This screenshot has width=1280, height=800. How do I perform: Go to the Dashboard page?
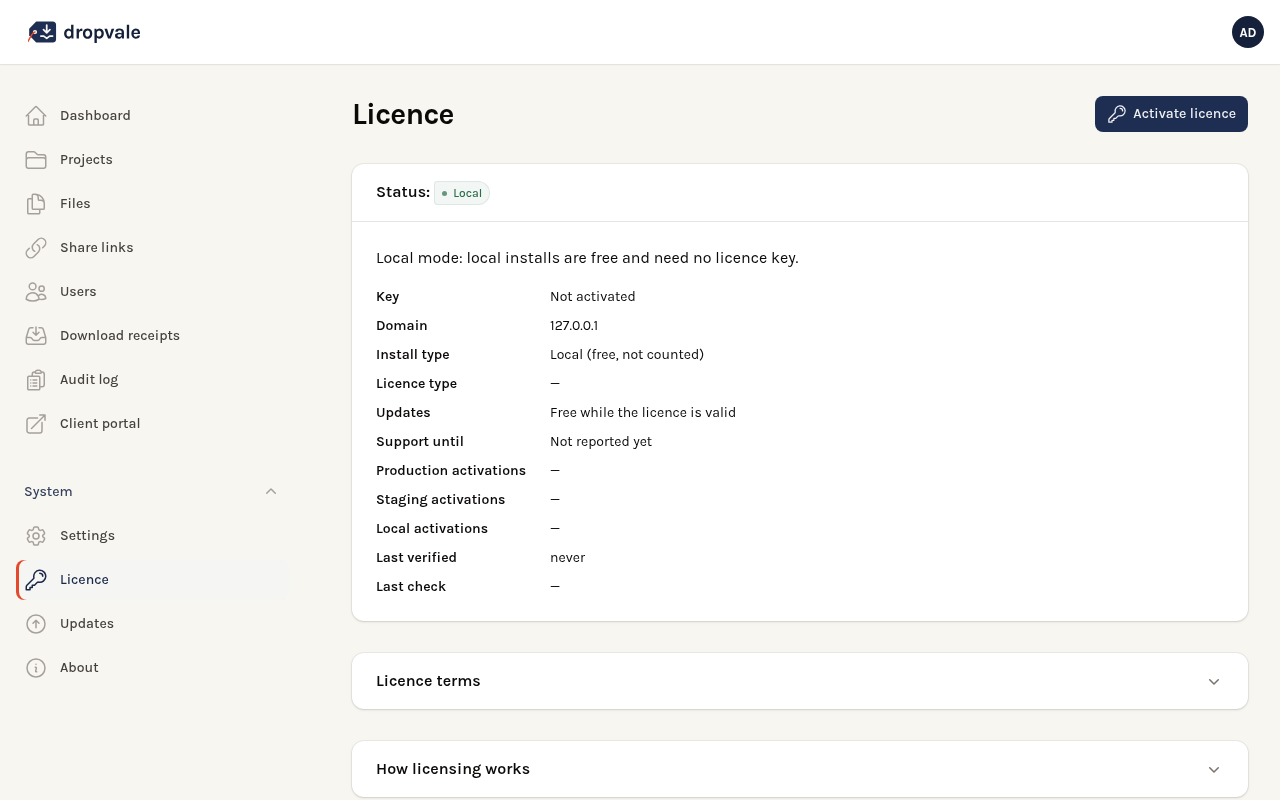pyautogui.click(x=152, y=116)
